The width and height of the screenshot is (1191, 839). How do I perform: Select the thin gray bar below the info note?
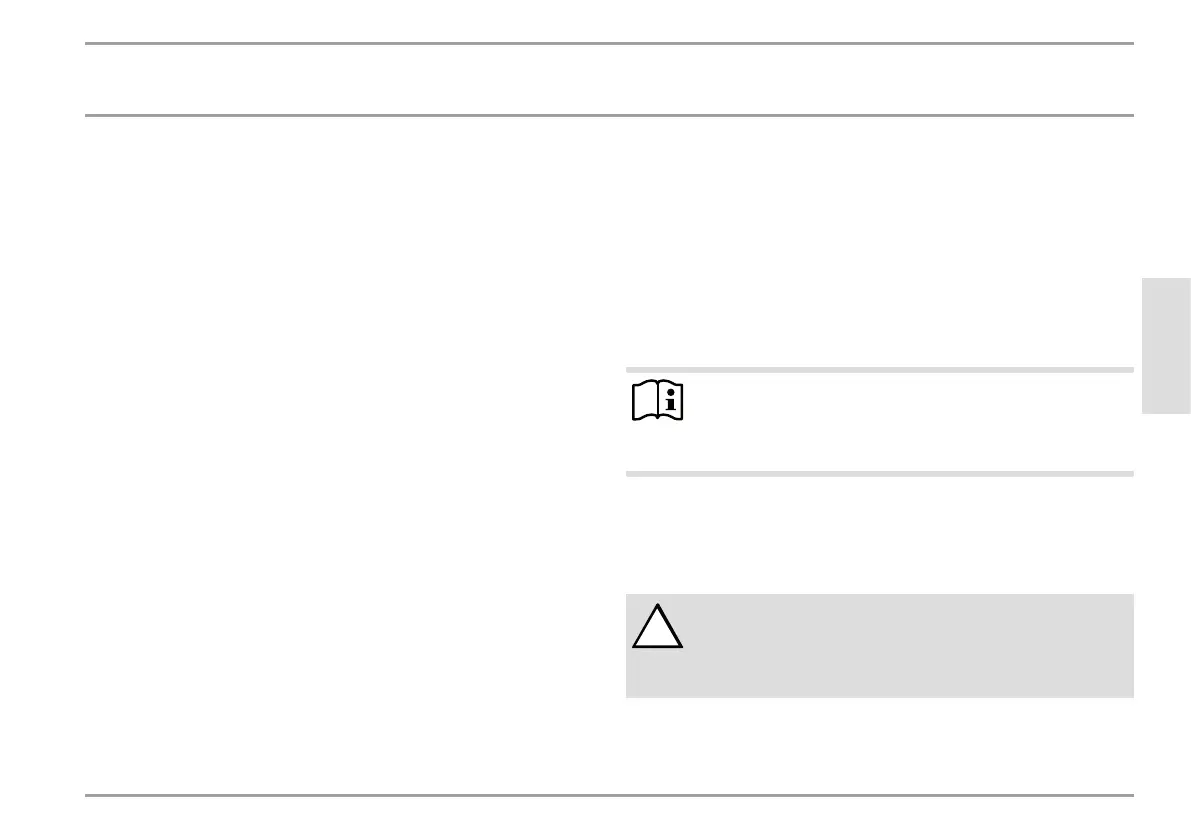[x=880, y=474]
